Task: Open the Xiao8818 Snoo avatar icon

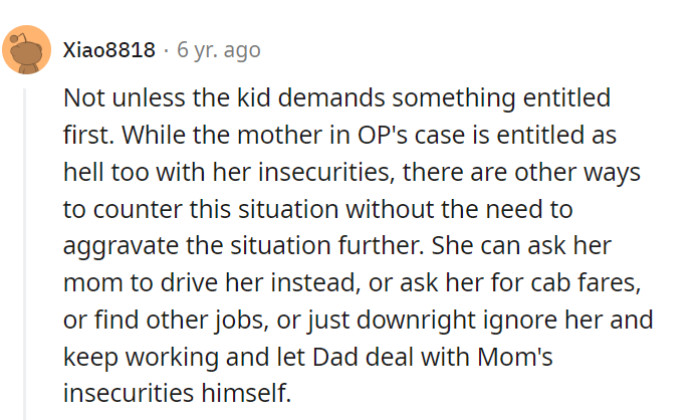Action: (x=27, y=50)
